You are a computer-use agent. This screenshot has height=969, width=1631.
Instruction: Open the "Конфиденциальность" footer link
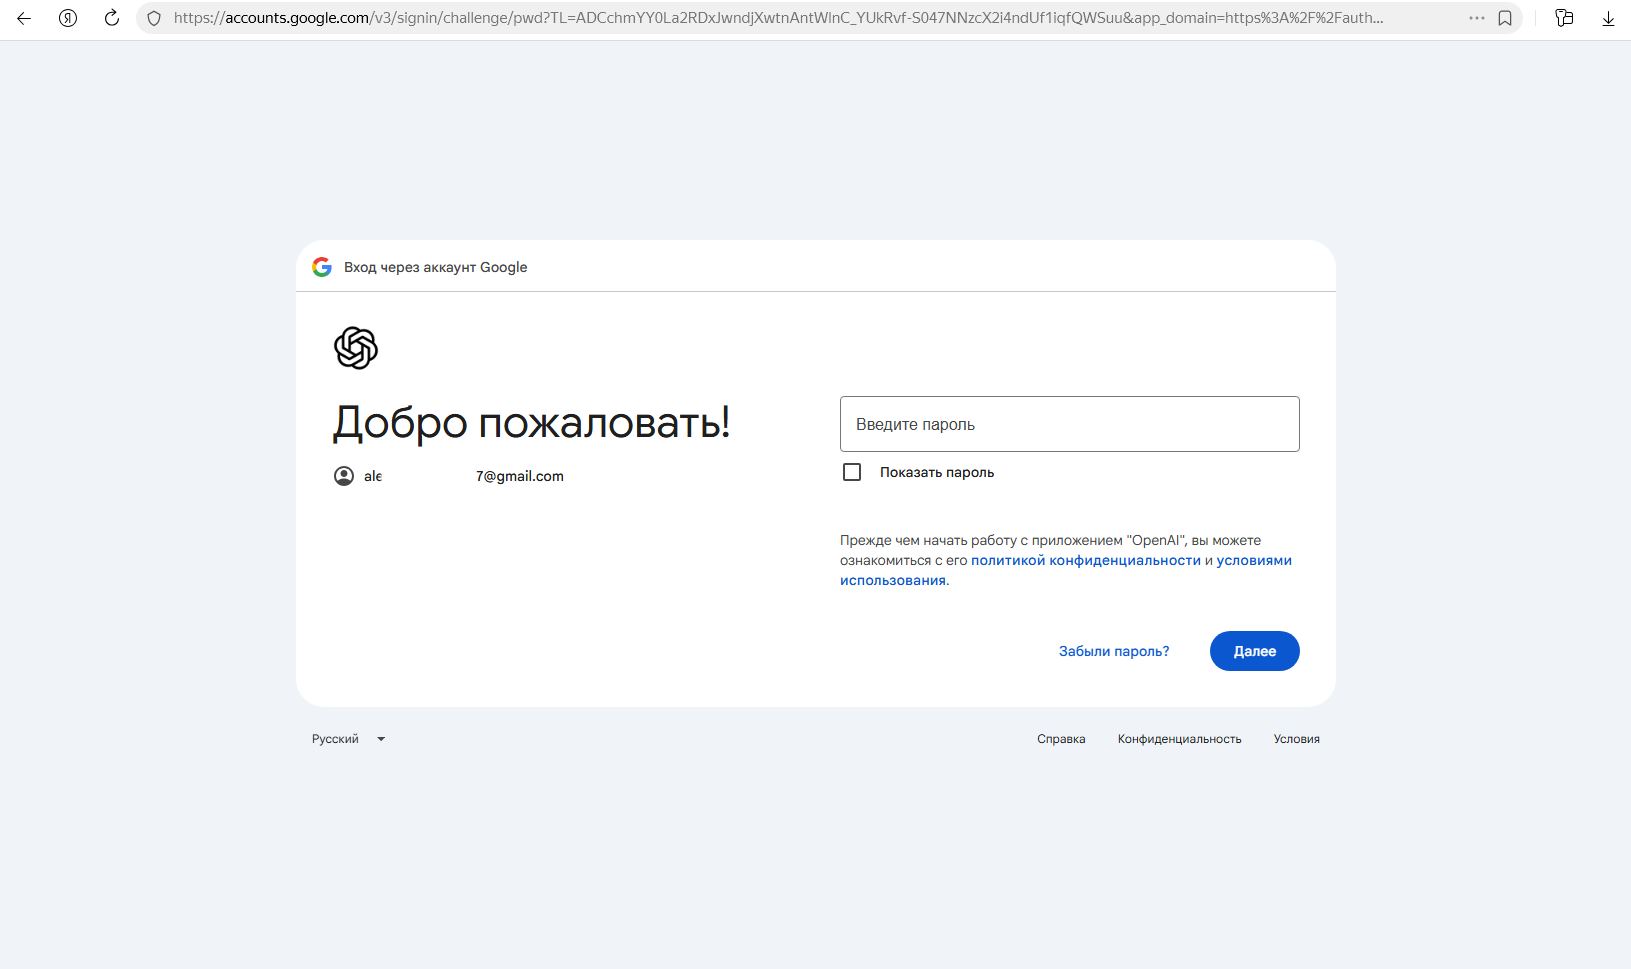[x=1180, y=739]
